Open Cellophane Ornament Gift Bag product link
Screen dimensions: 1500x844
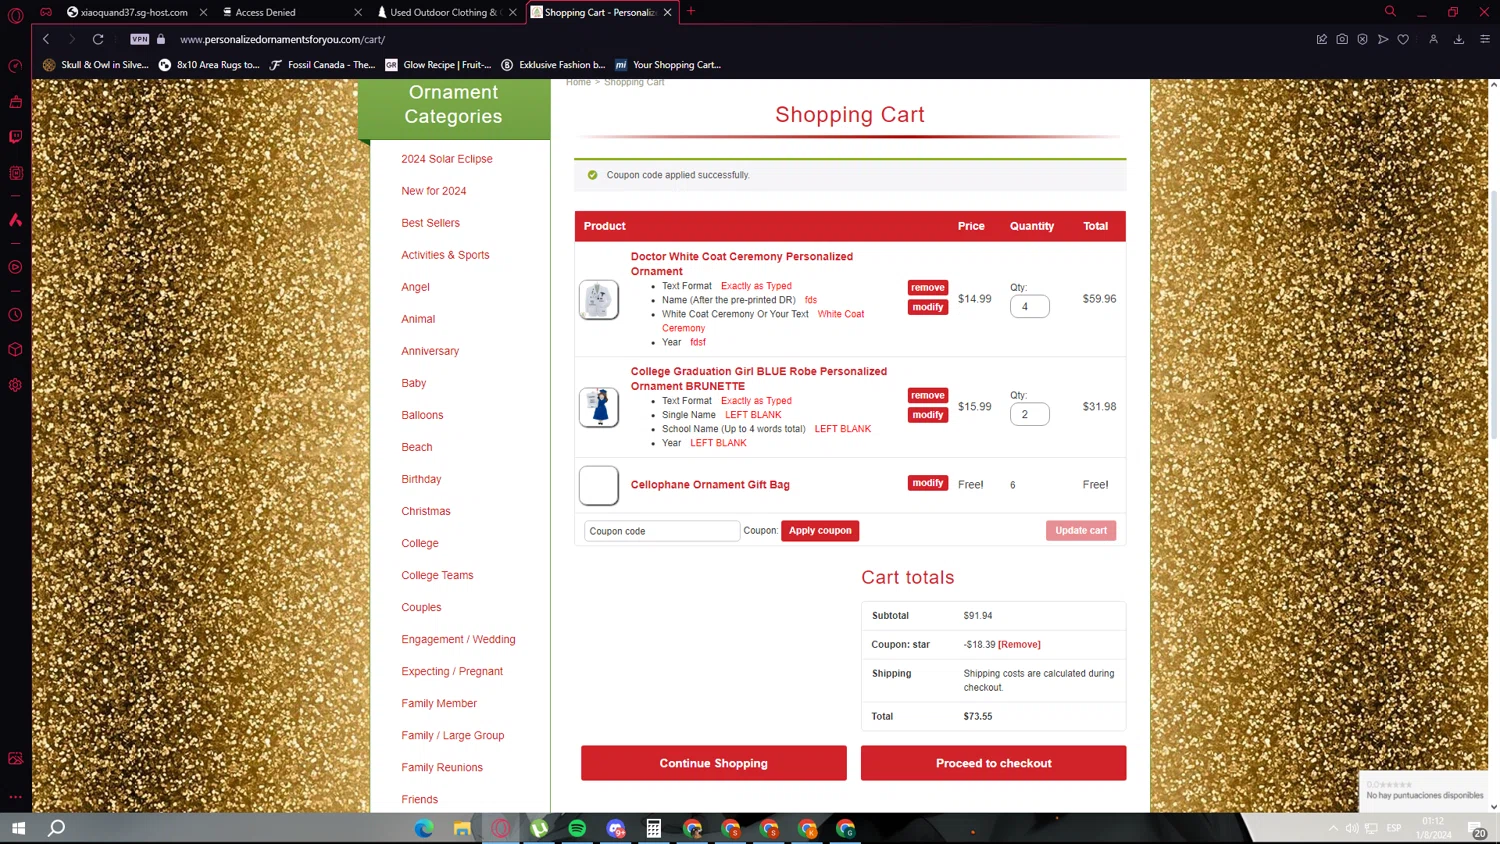point(710,485)
